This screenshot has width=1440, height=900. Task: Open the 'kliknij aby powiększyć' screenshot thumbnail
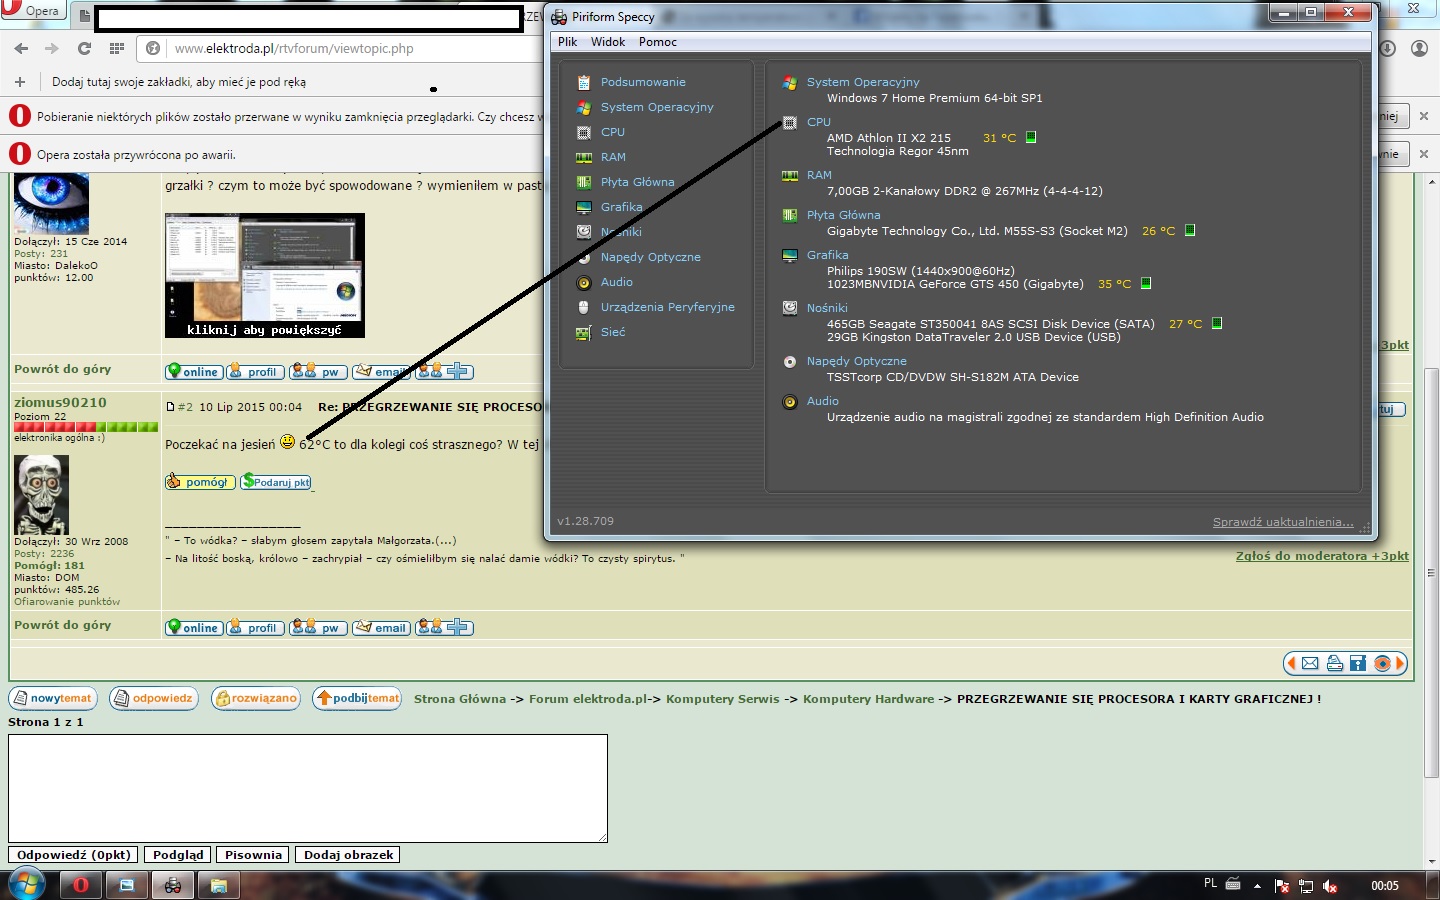pos(265,275)
